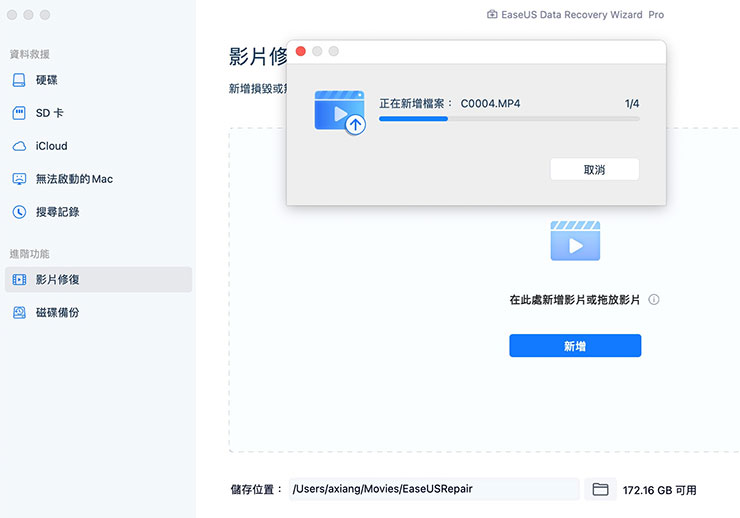Click the 正在新增檔案 status label
The width and height of the screenshot is (740, 518).
tap(416, 103)
